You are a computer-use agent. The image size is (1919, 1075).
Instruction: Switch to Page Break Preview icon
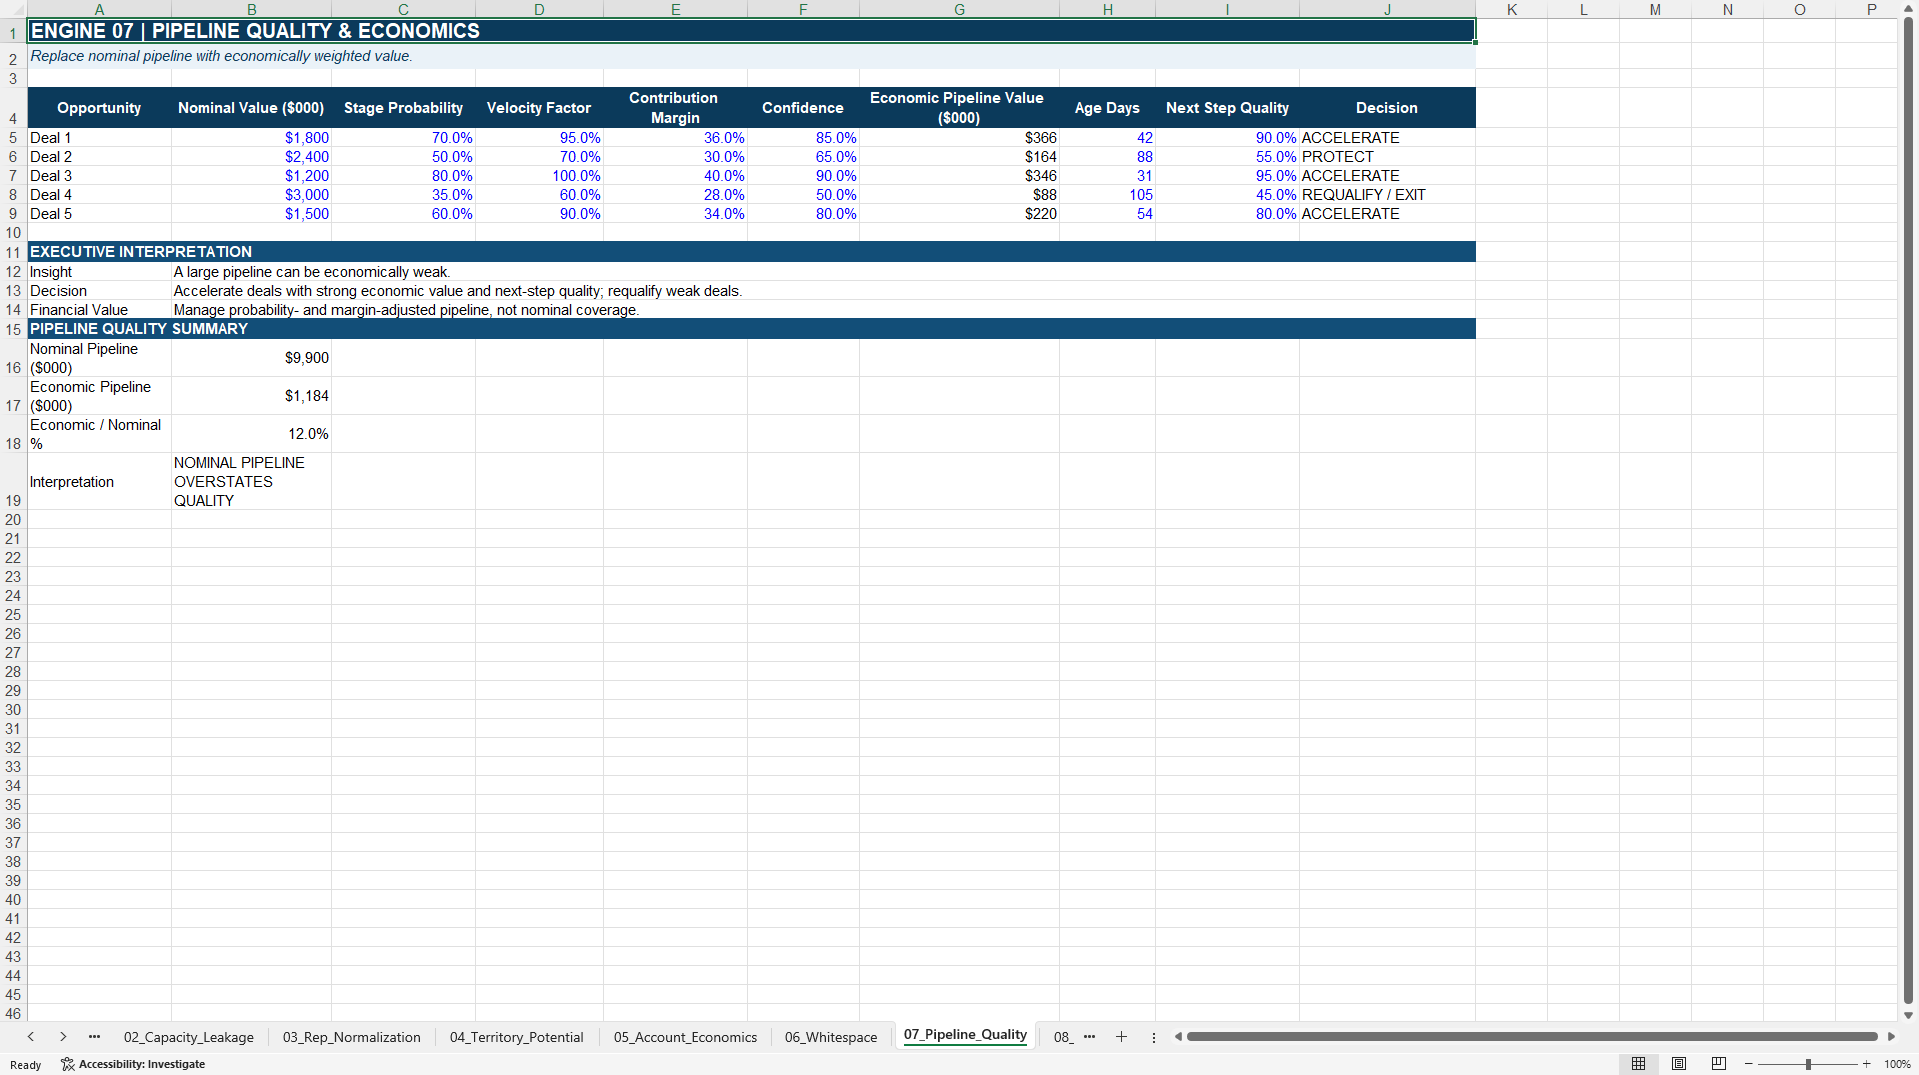click(x=1719, y=1064)
